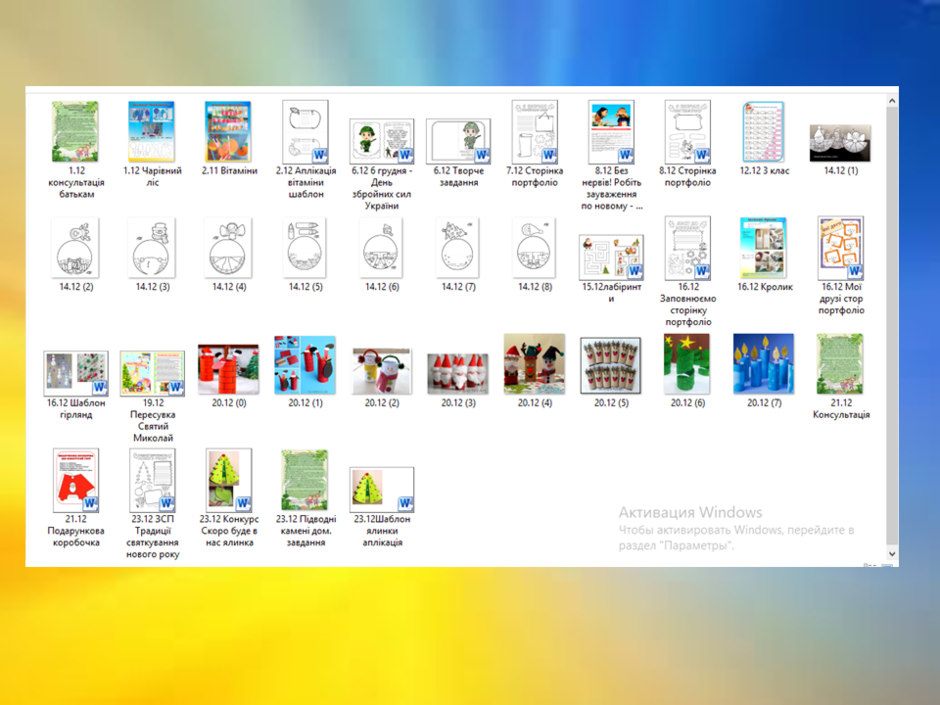Image resolution: width=940 pixels, height=705 pixels.
Task: Select the "14.12 (5)" picture thumbnail
Action: (305, 248)
